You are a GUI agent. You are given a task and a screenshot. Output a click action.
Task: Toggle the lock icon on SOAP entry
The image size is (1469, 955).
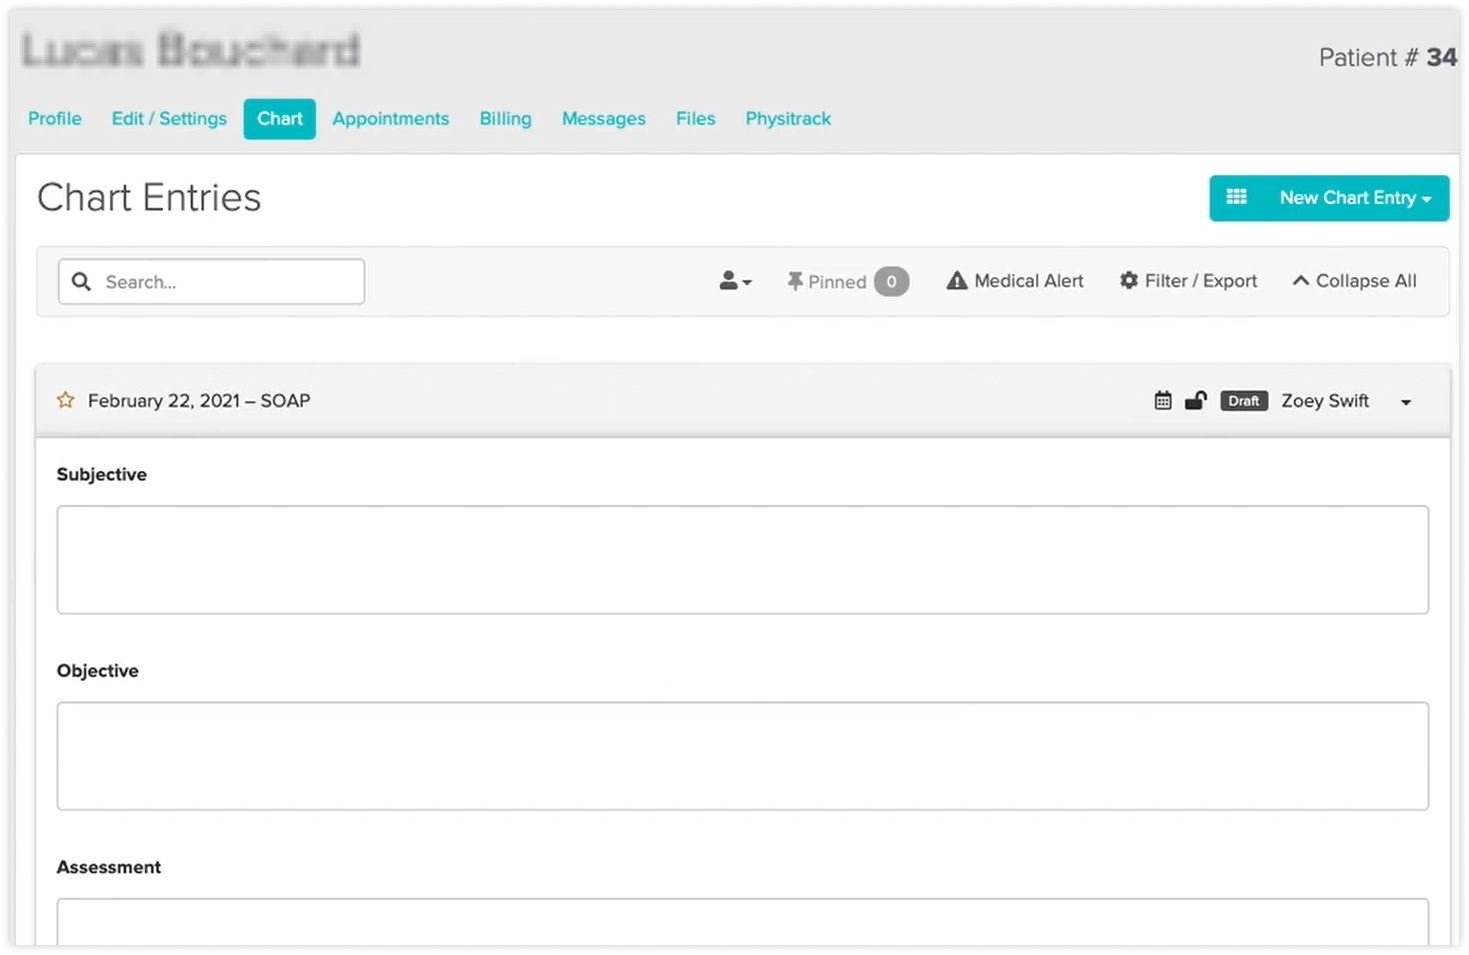(1196, 400)
